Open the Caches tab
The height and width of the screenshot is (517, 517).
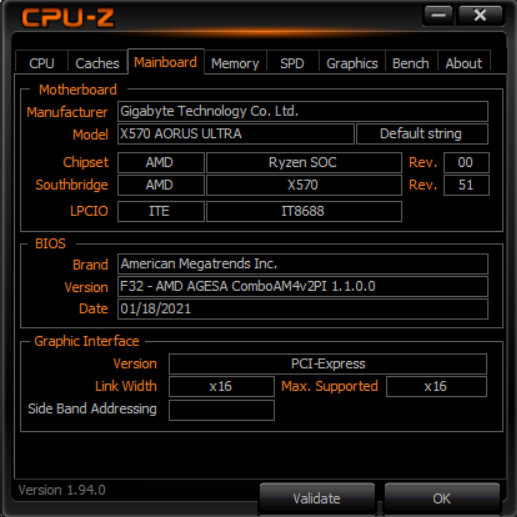[x=97, y=63]
